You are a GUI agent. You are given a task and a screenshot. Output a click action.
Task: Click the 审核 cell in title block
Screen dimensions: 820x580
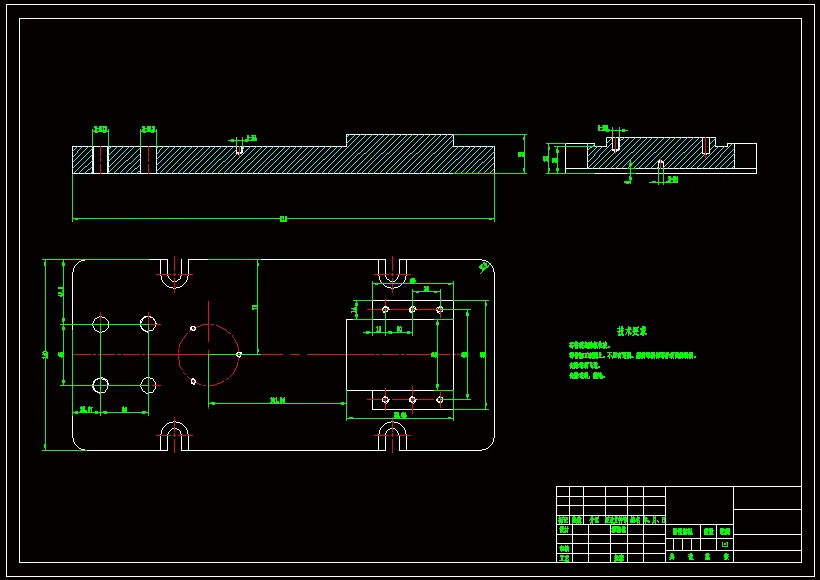(x=563, y=549)
